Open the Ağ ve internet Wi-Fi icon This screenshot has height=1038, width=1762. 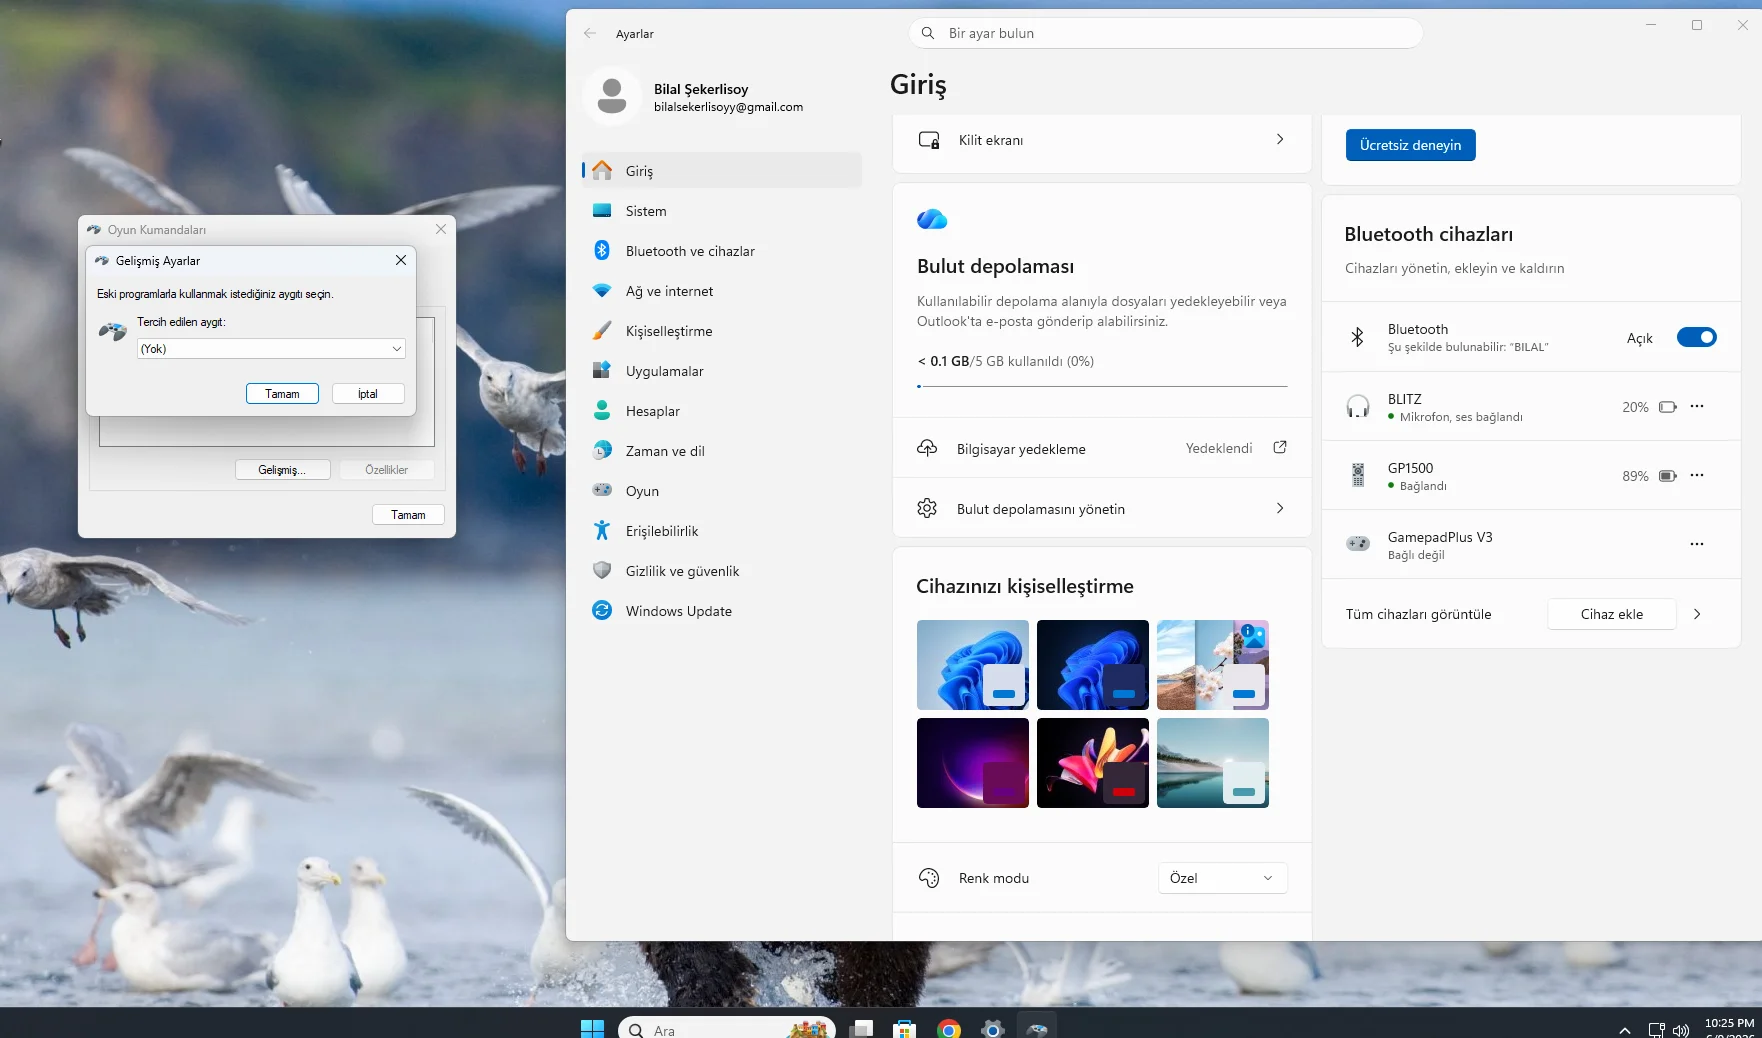pos(602,291)
